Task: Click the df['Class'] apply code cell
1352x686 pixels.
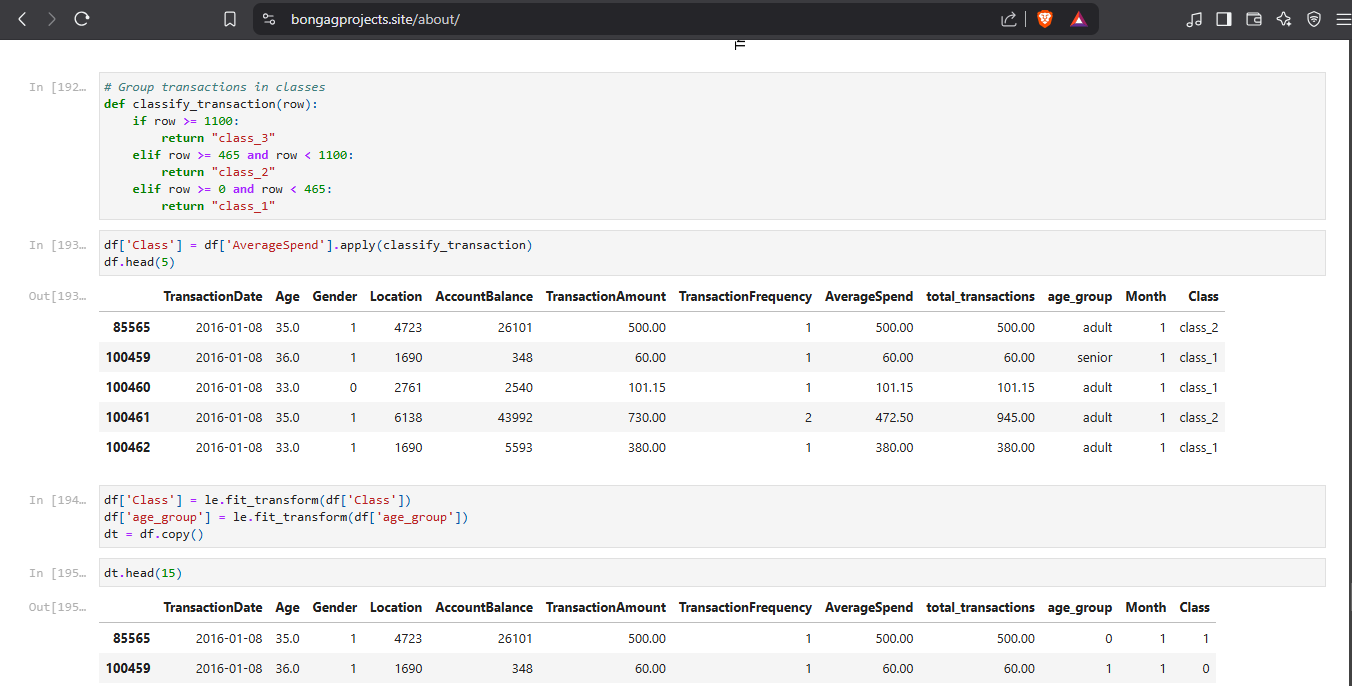Action: (712, 253)
